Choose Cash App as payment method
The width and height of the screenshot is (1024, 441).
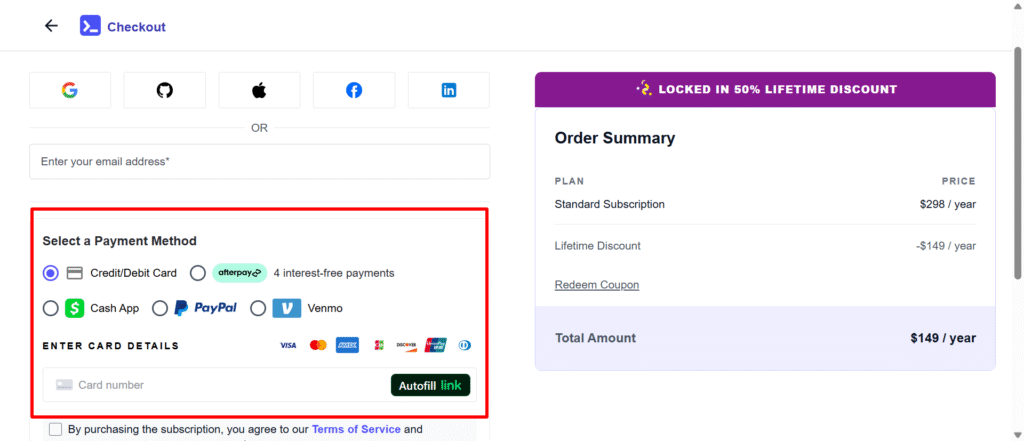(x=51, y=308)
